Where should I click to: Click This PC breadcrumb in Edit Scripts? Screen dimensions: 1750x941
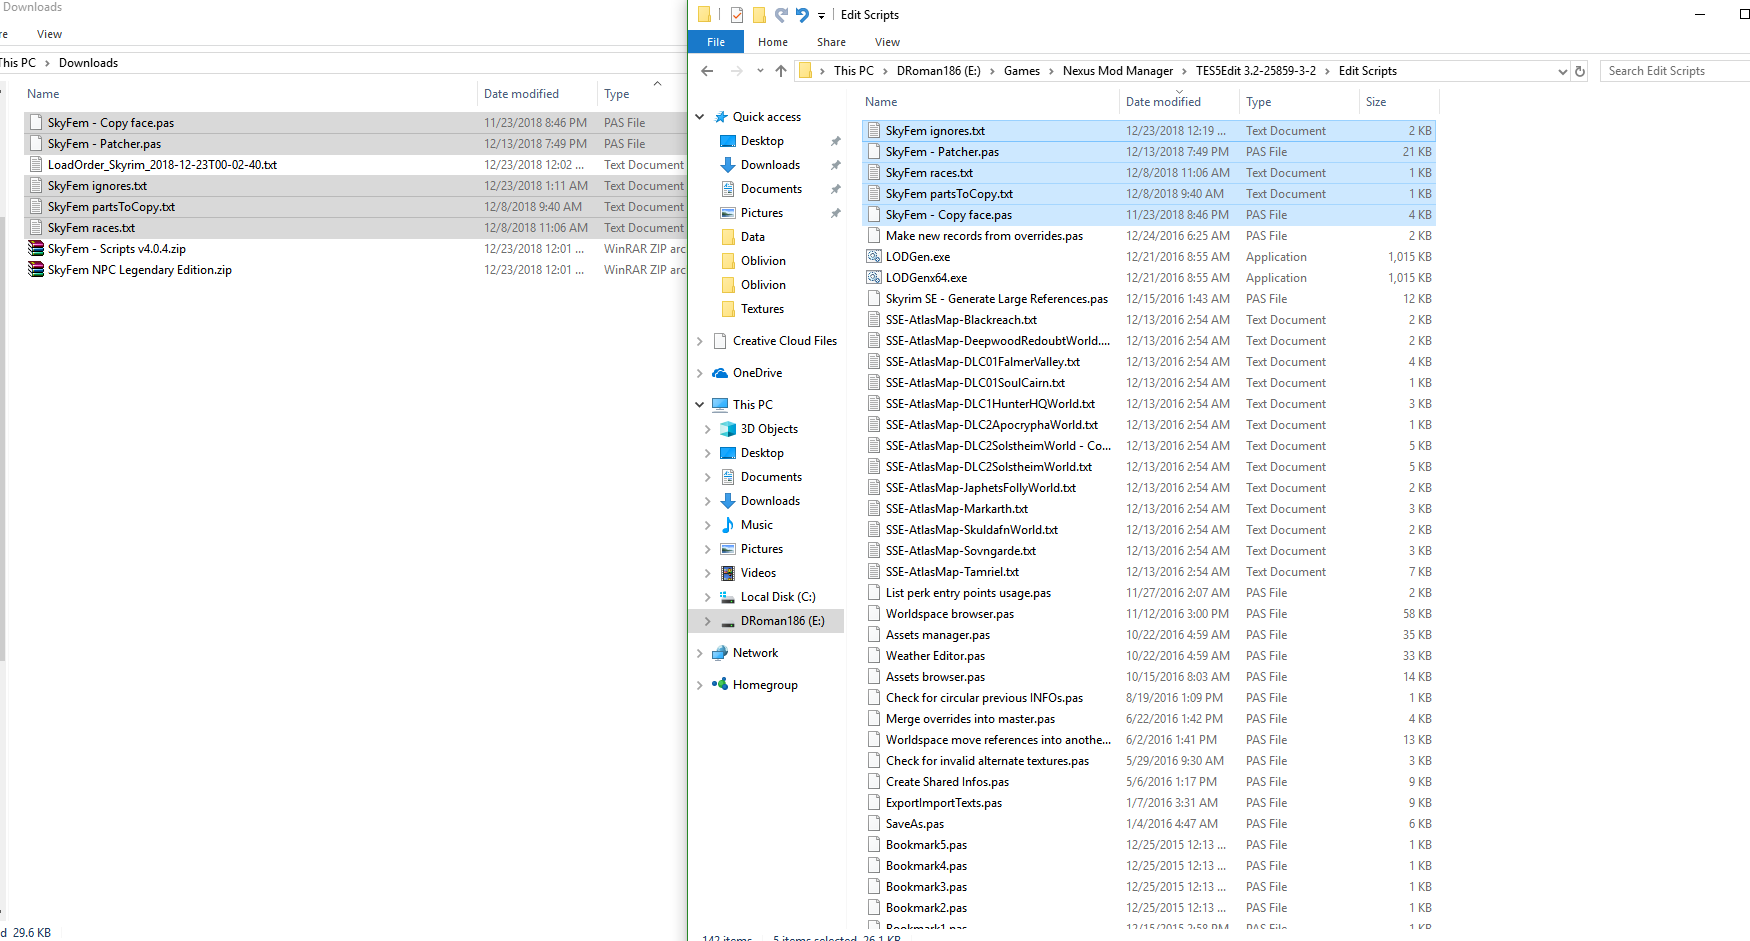coord(854,71)
